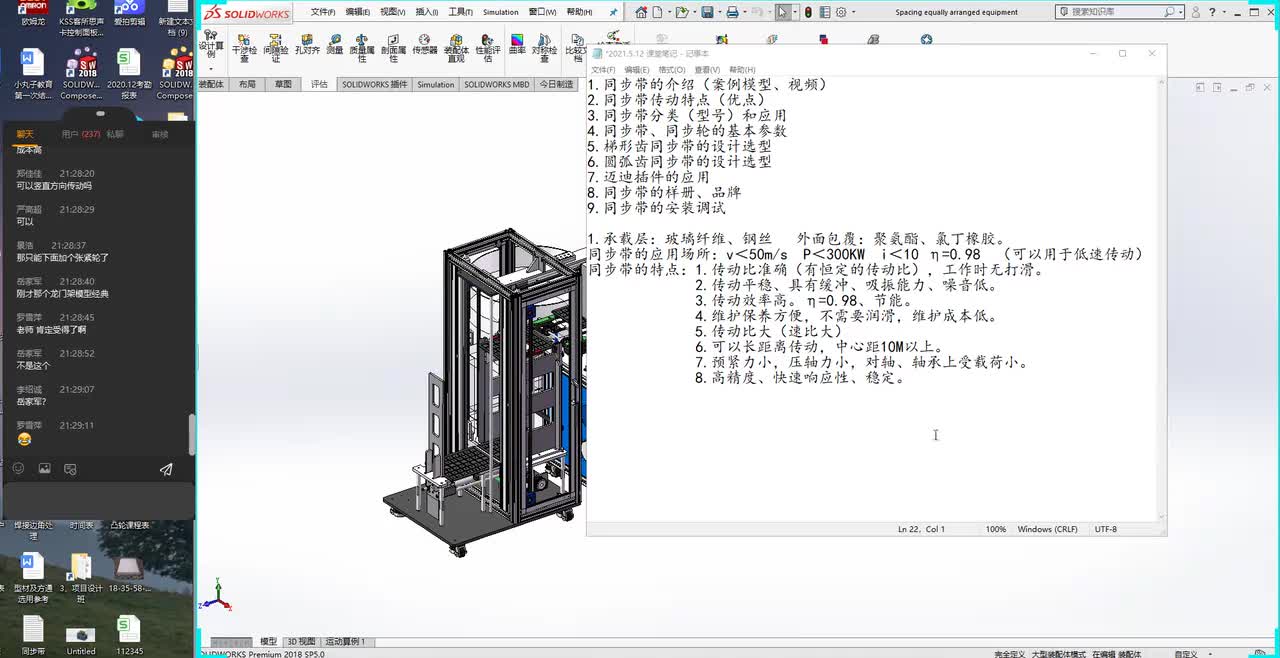Screen dimensions: 1280x658
Task: Open Performance Evaluation (性能评估)
Action: [488, 49]
